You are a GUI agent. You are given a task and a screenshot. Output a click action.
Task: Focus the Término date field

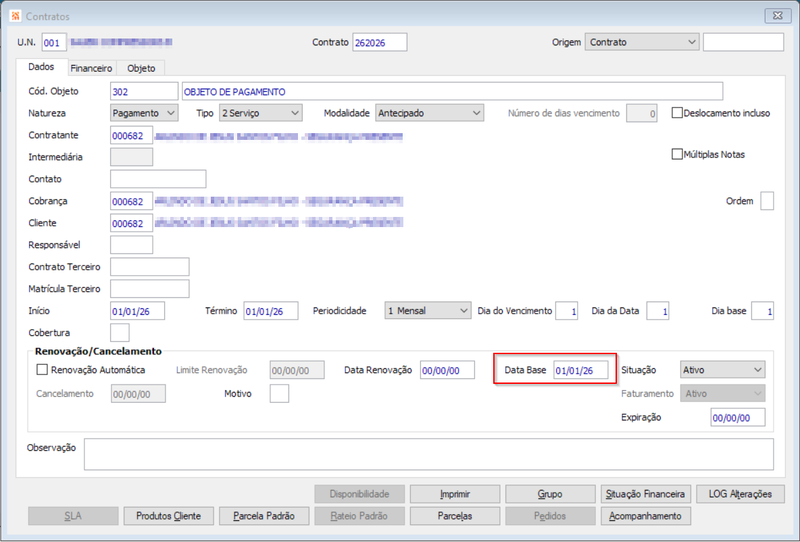tap(270, 311)
